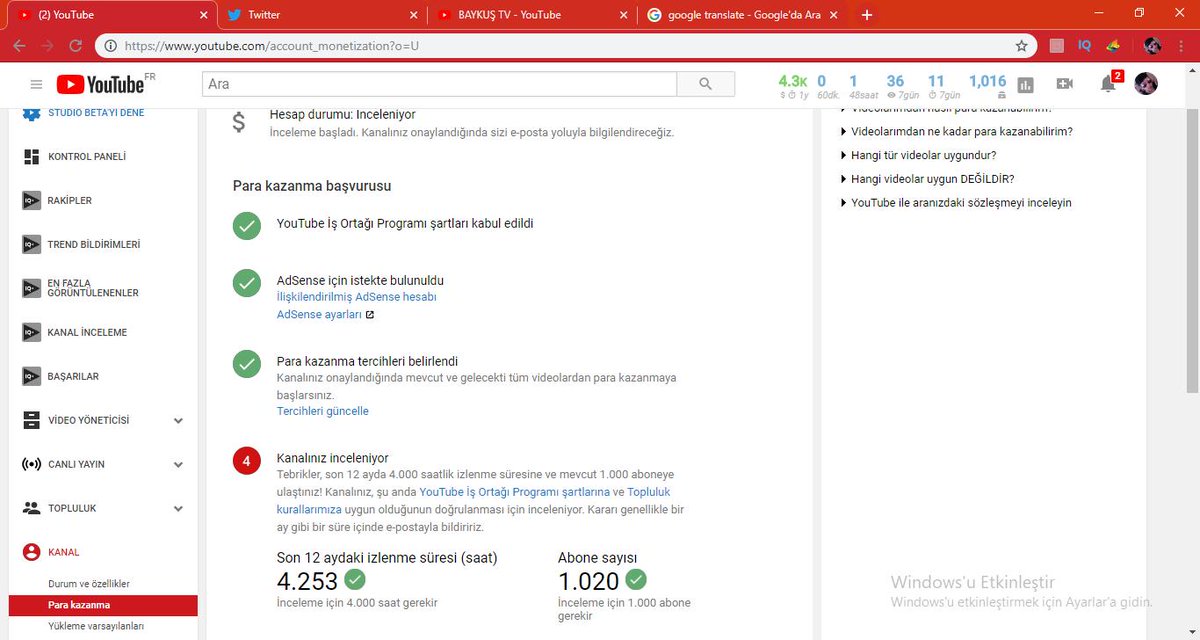1200x640 pixels.
Task: Click the browser reload button
Action: [76, 46]
